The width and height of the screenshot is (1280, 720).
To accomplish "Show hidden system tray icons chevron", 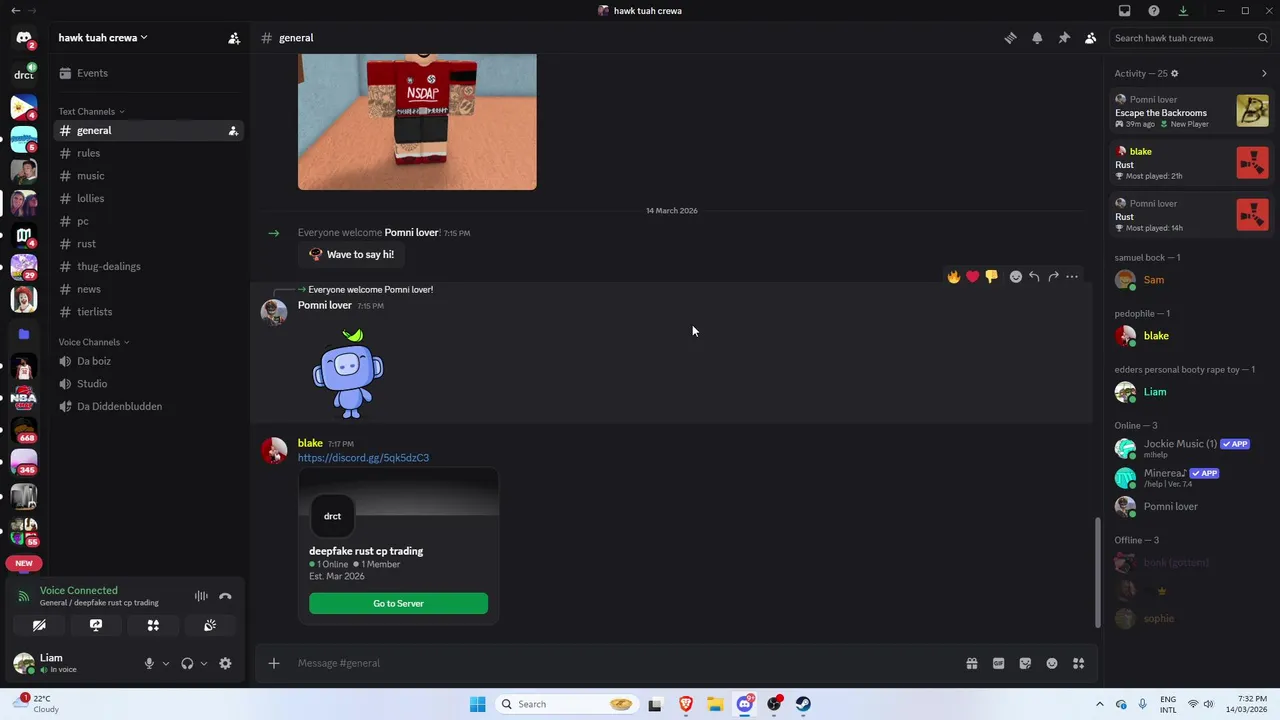I will tap(1100, 704).
